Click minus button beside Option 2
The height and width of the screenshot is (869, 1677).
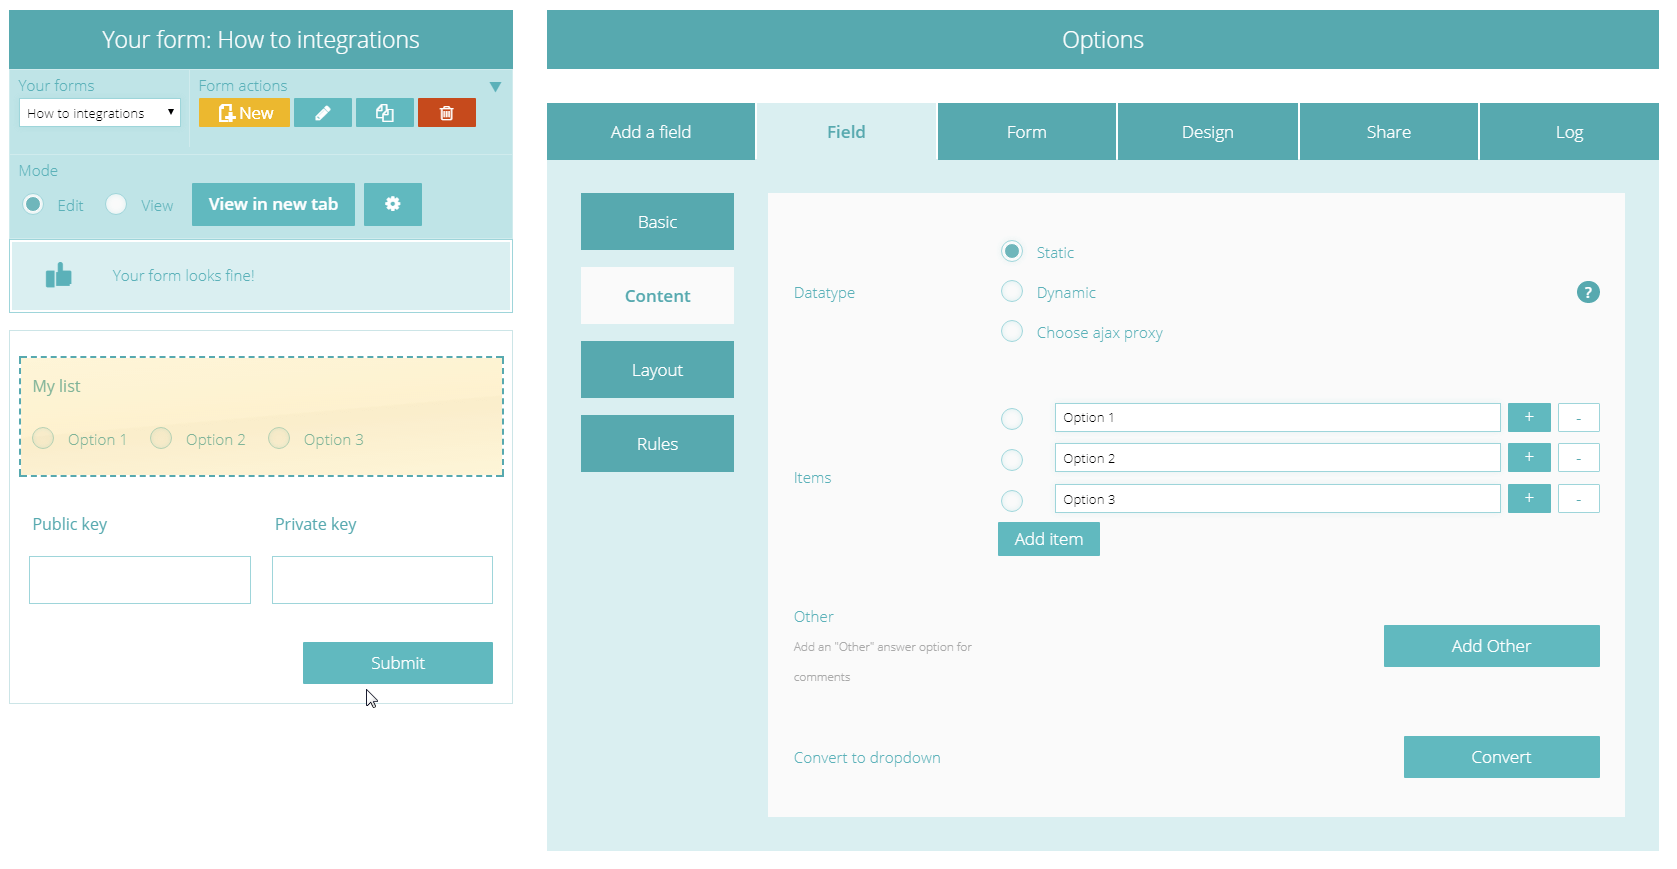pos(1579,458)
